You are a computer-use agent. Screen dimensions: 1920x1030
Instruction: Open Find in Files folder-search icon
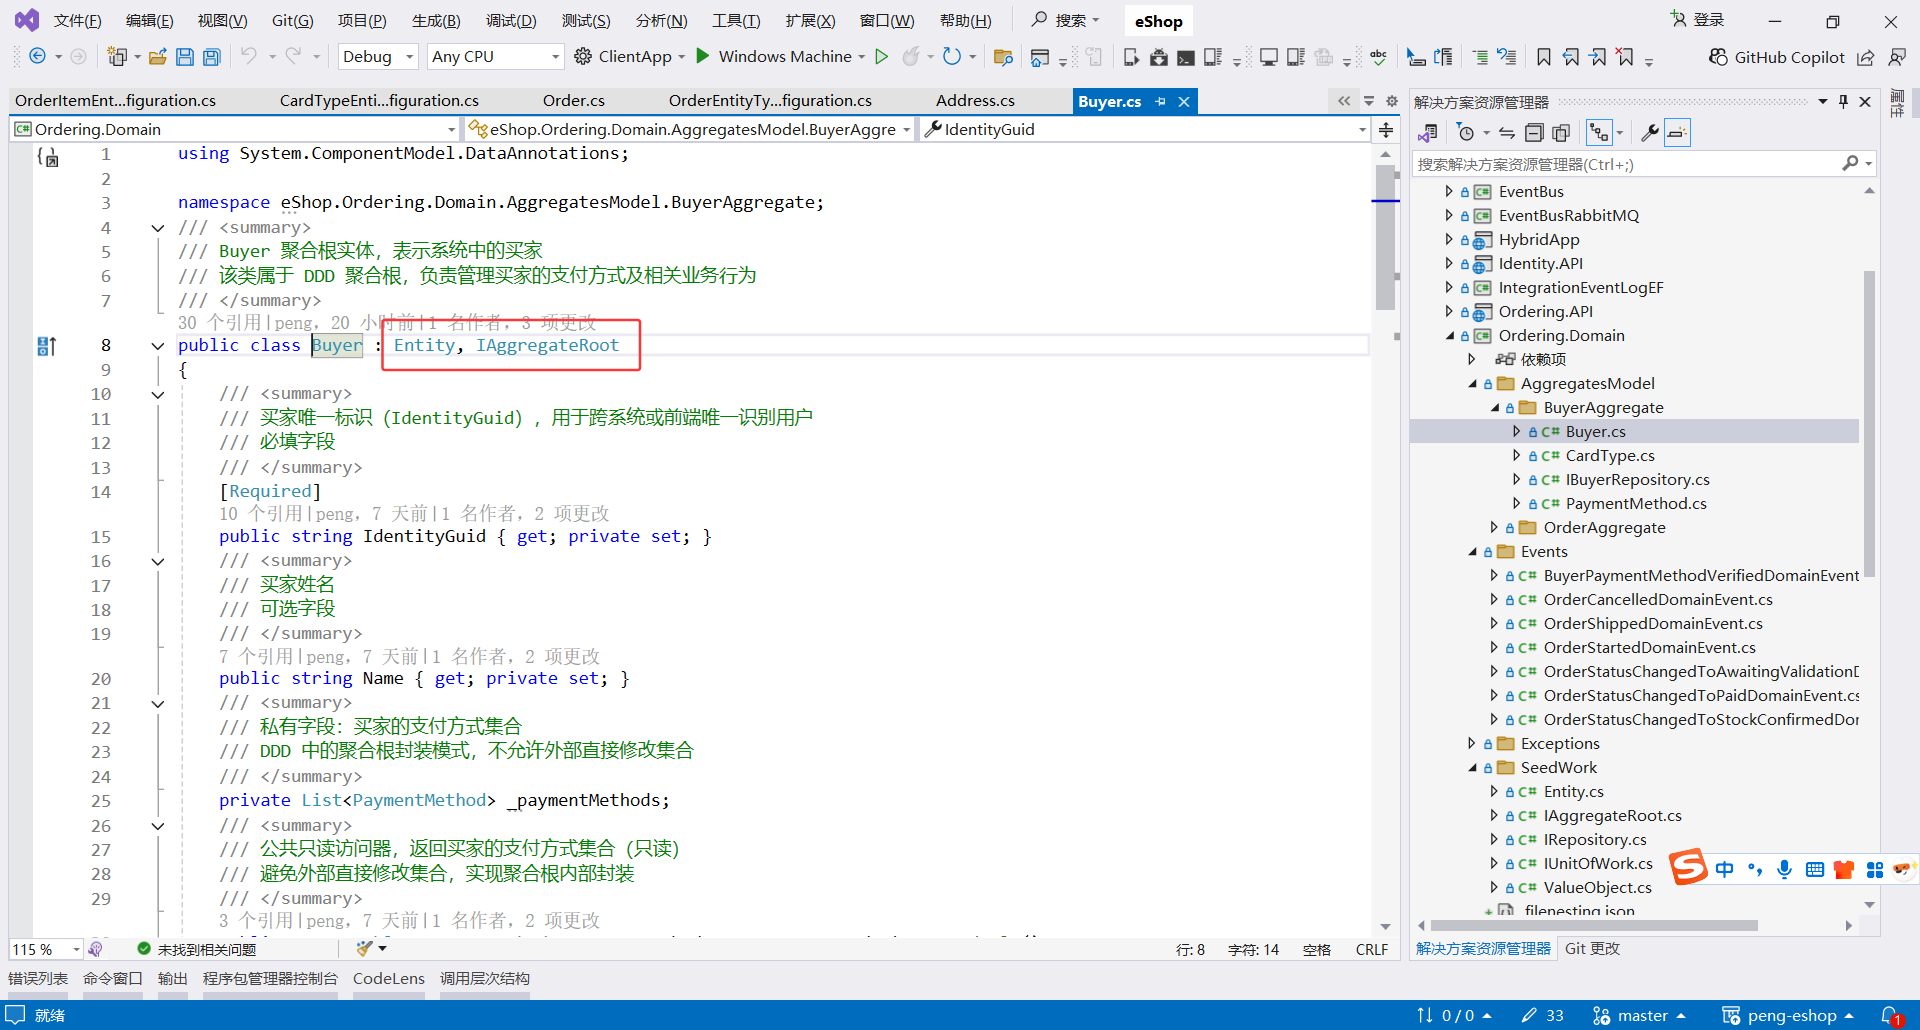coord(1003,57)
